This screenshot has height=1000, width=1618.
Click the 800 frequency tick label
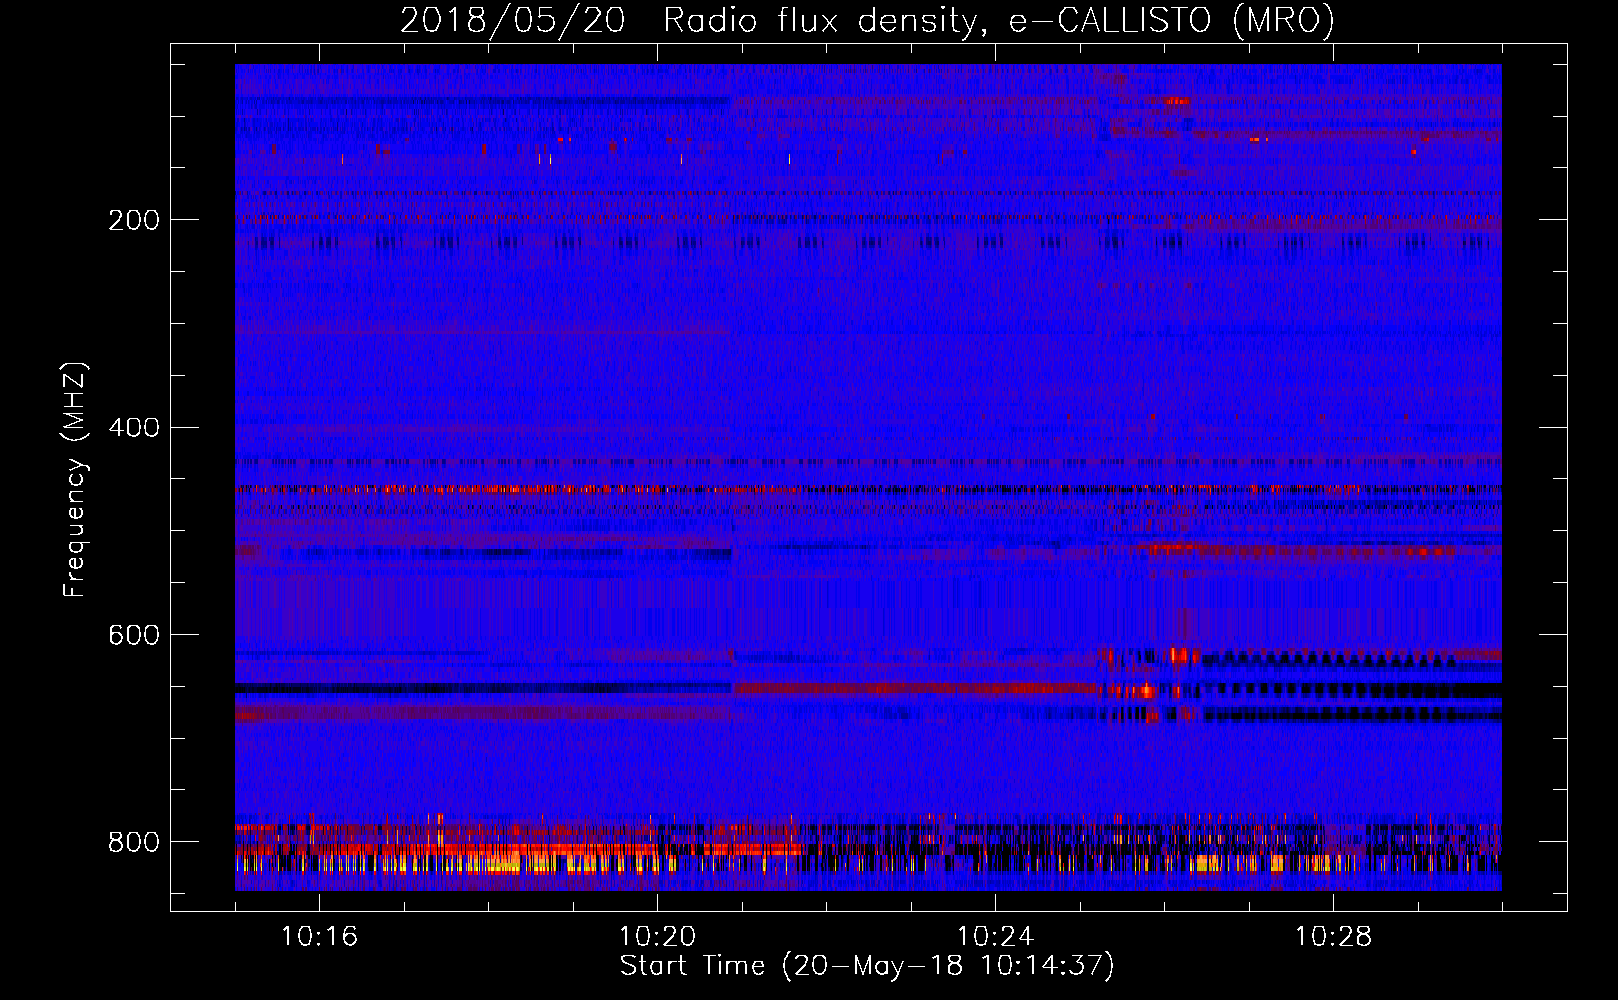point(133,842)
